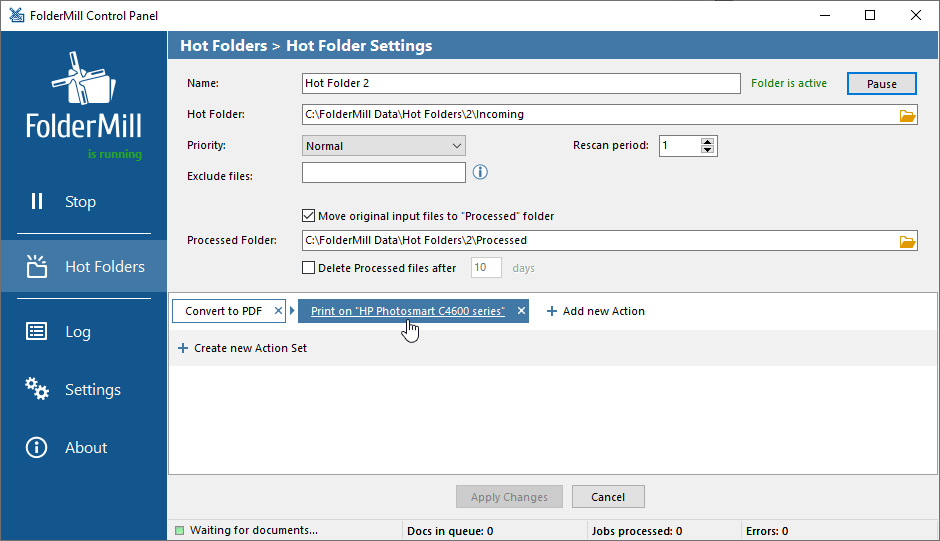Click the Exclude files input field
The image size is (940, 541).
384,173
